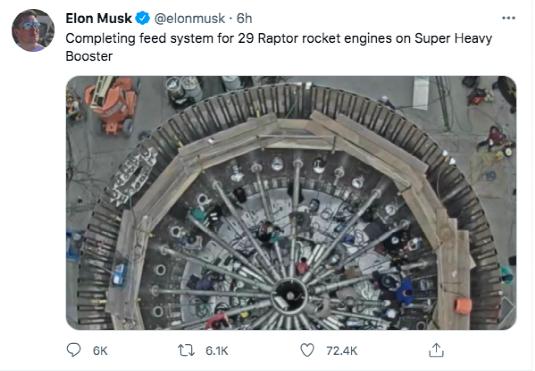The width and height of the screenshot is (535, 371).
Task: Click the Super Heavy words in tweet
Action: pyautogui.click(x=453, y=39)
